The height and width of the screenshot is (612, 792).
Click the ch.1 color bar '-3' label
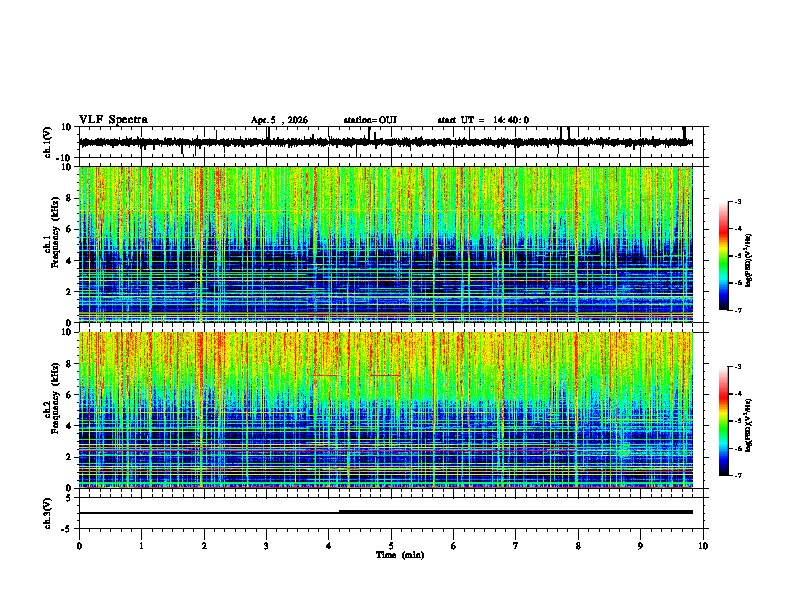tap(738, 201)
